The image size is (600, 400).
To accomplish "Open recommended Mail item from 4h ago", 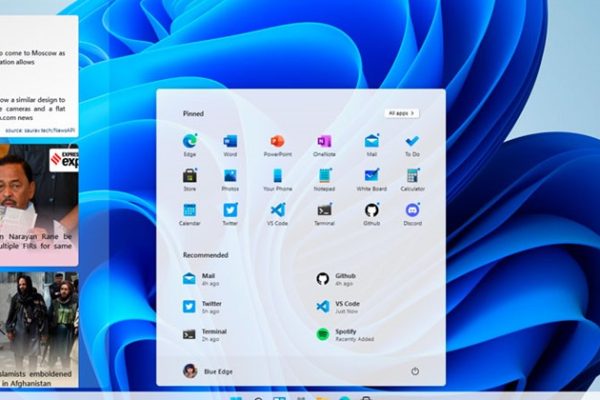I will click(202, 279).
